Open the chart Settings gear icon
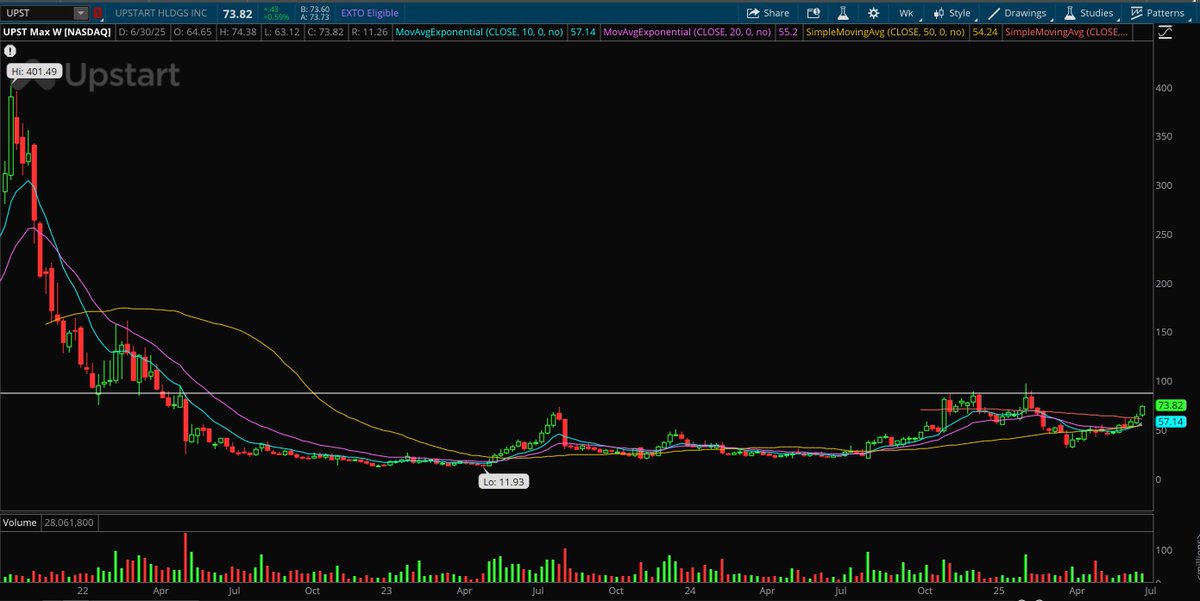This screenshot has width=1200, height=601. coord(872,13)
